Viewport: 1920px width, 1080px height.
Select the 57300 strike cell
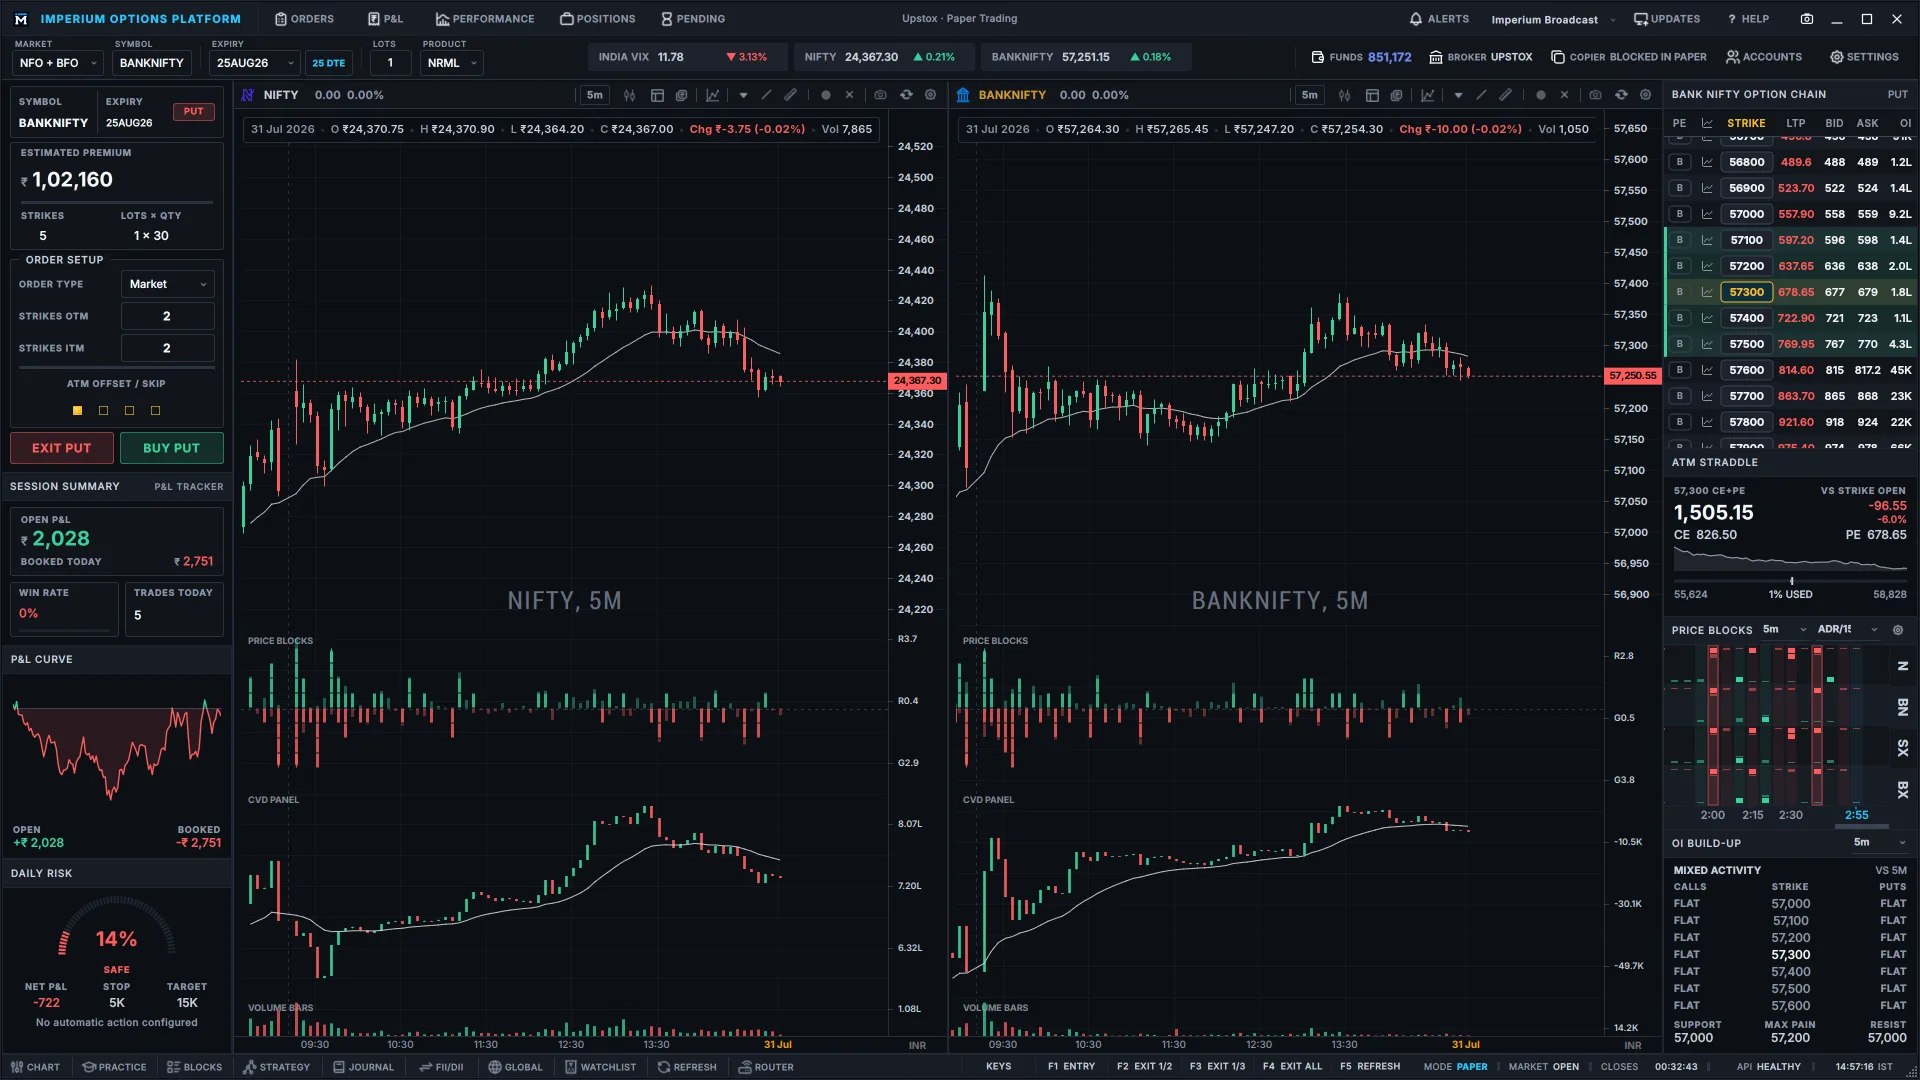[1747, 292]
